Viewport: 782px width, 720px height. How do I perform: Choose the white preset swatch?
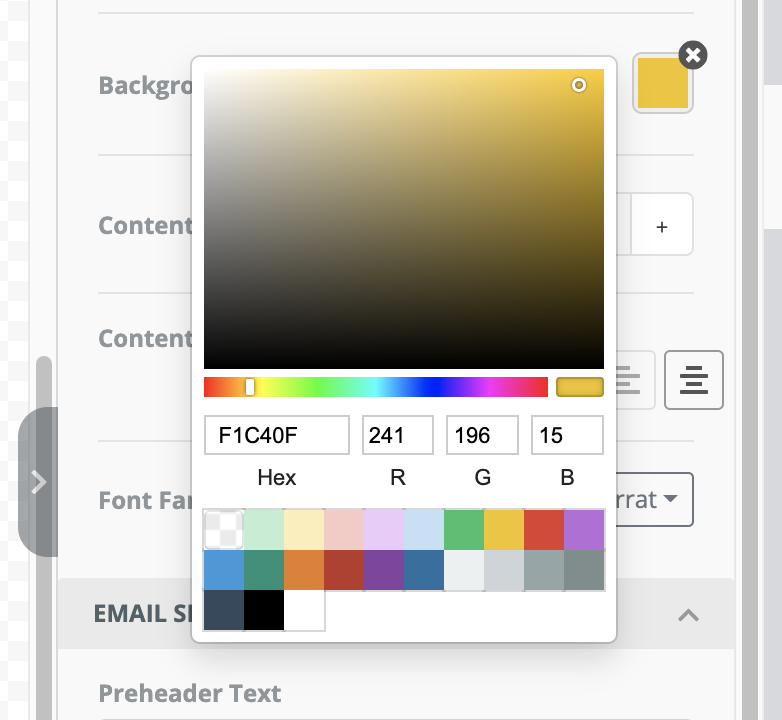click(304, 610)
